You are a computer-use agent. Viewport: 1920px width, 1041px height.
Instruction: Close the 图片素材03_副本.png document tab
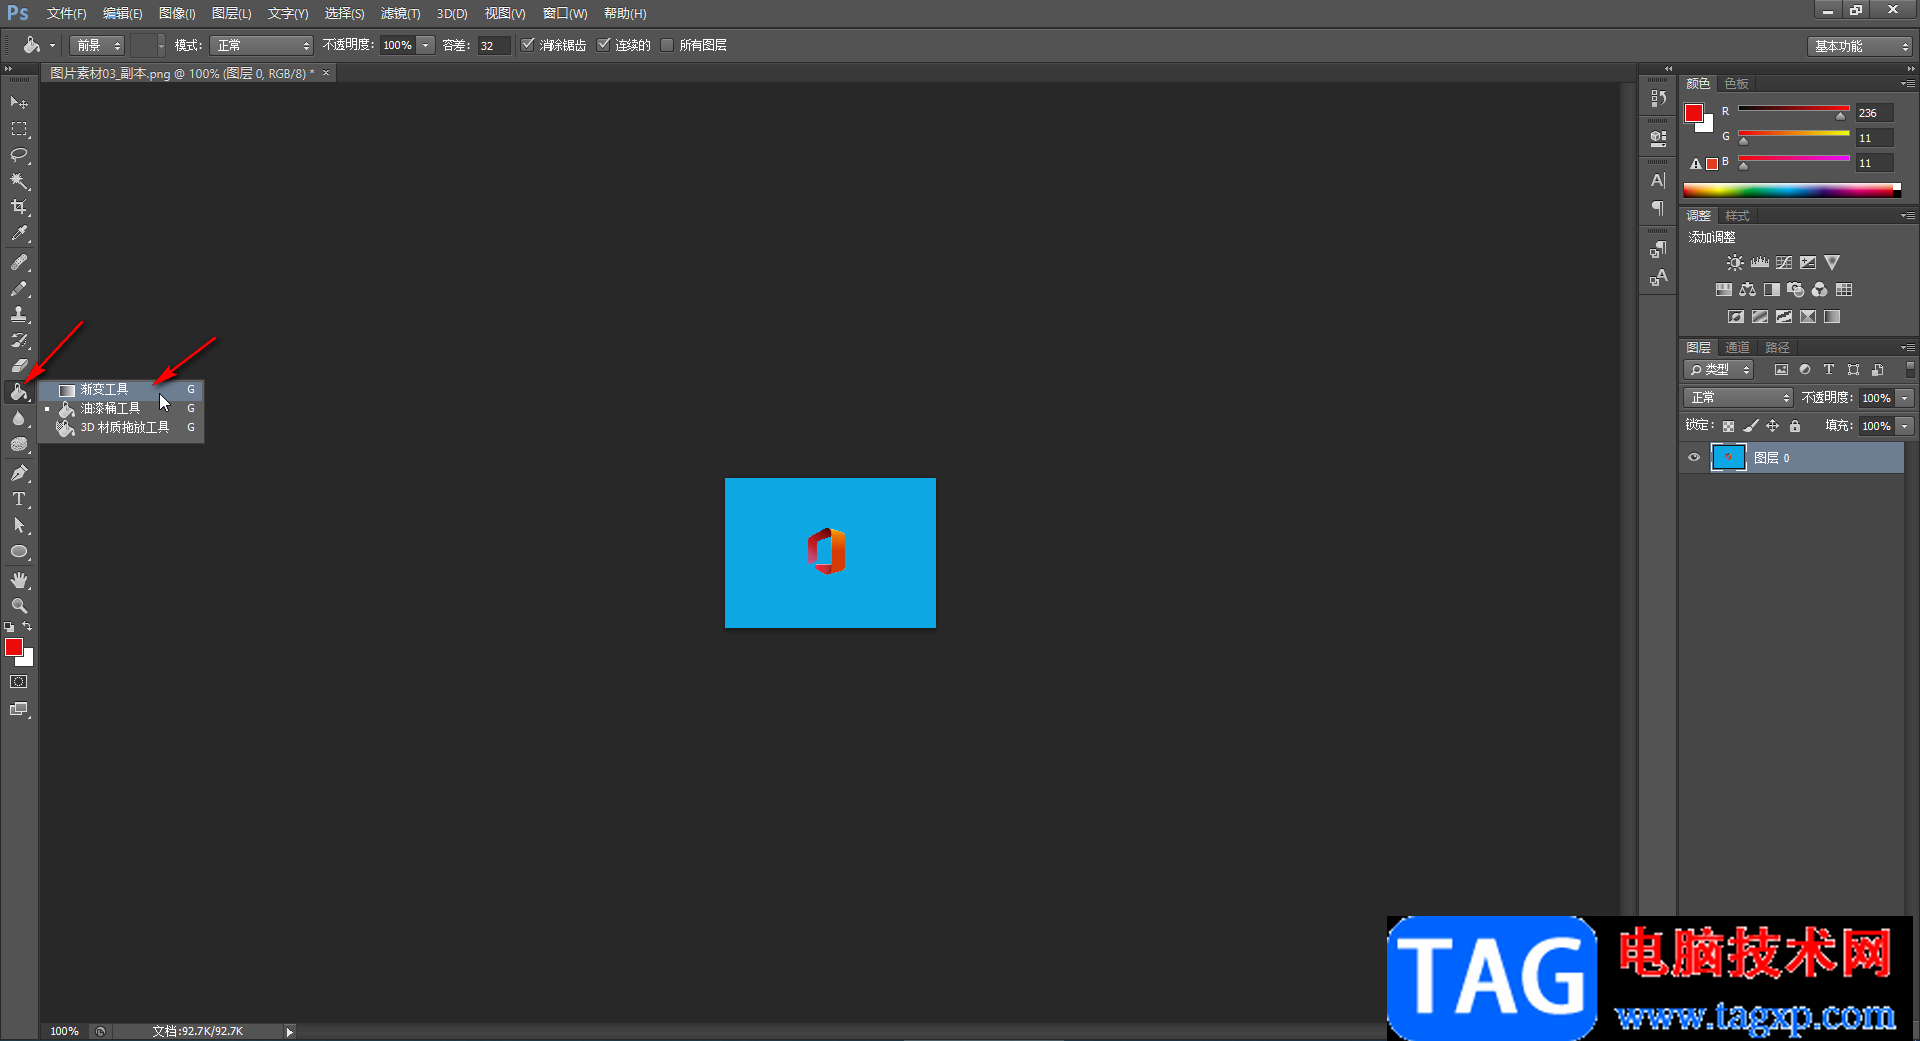(x=326, y=73)
